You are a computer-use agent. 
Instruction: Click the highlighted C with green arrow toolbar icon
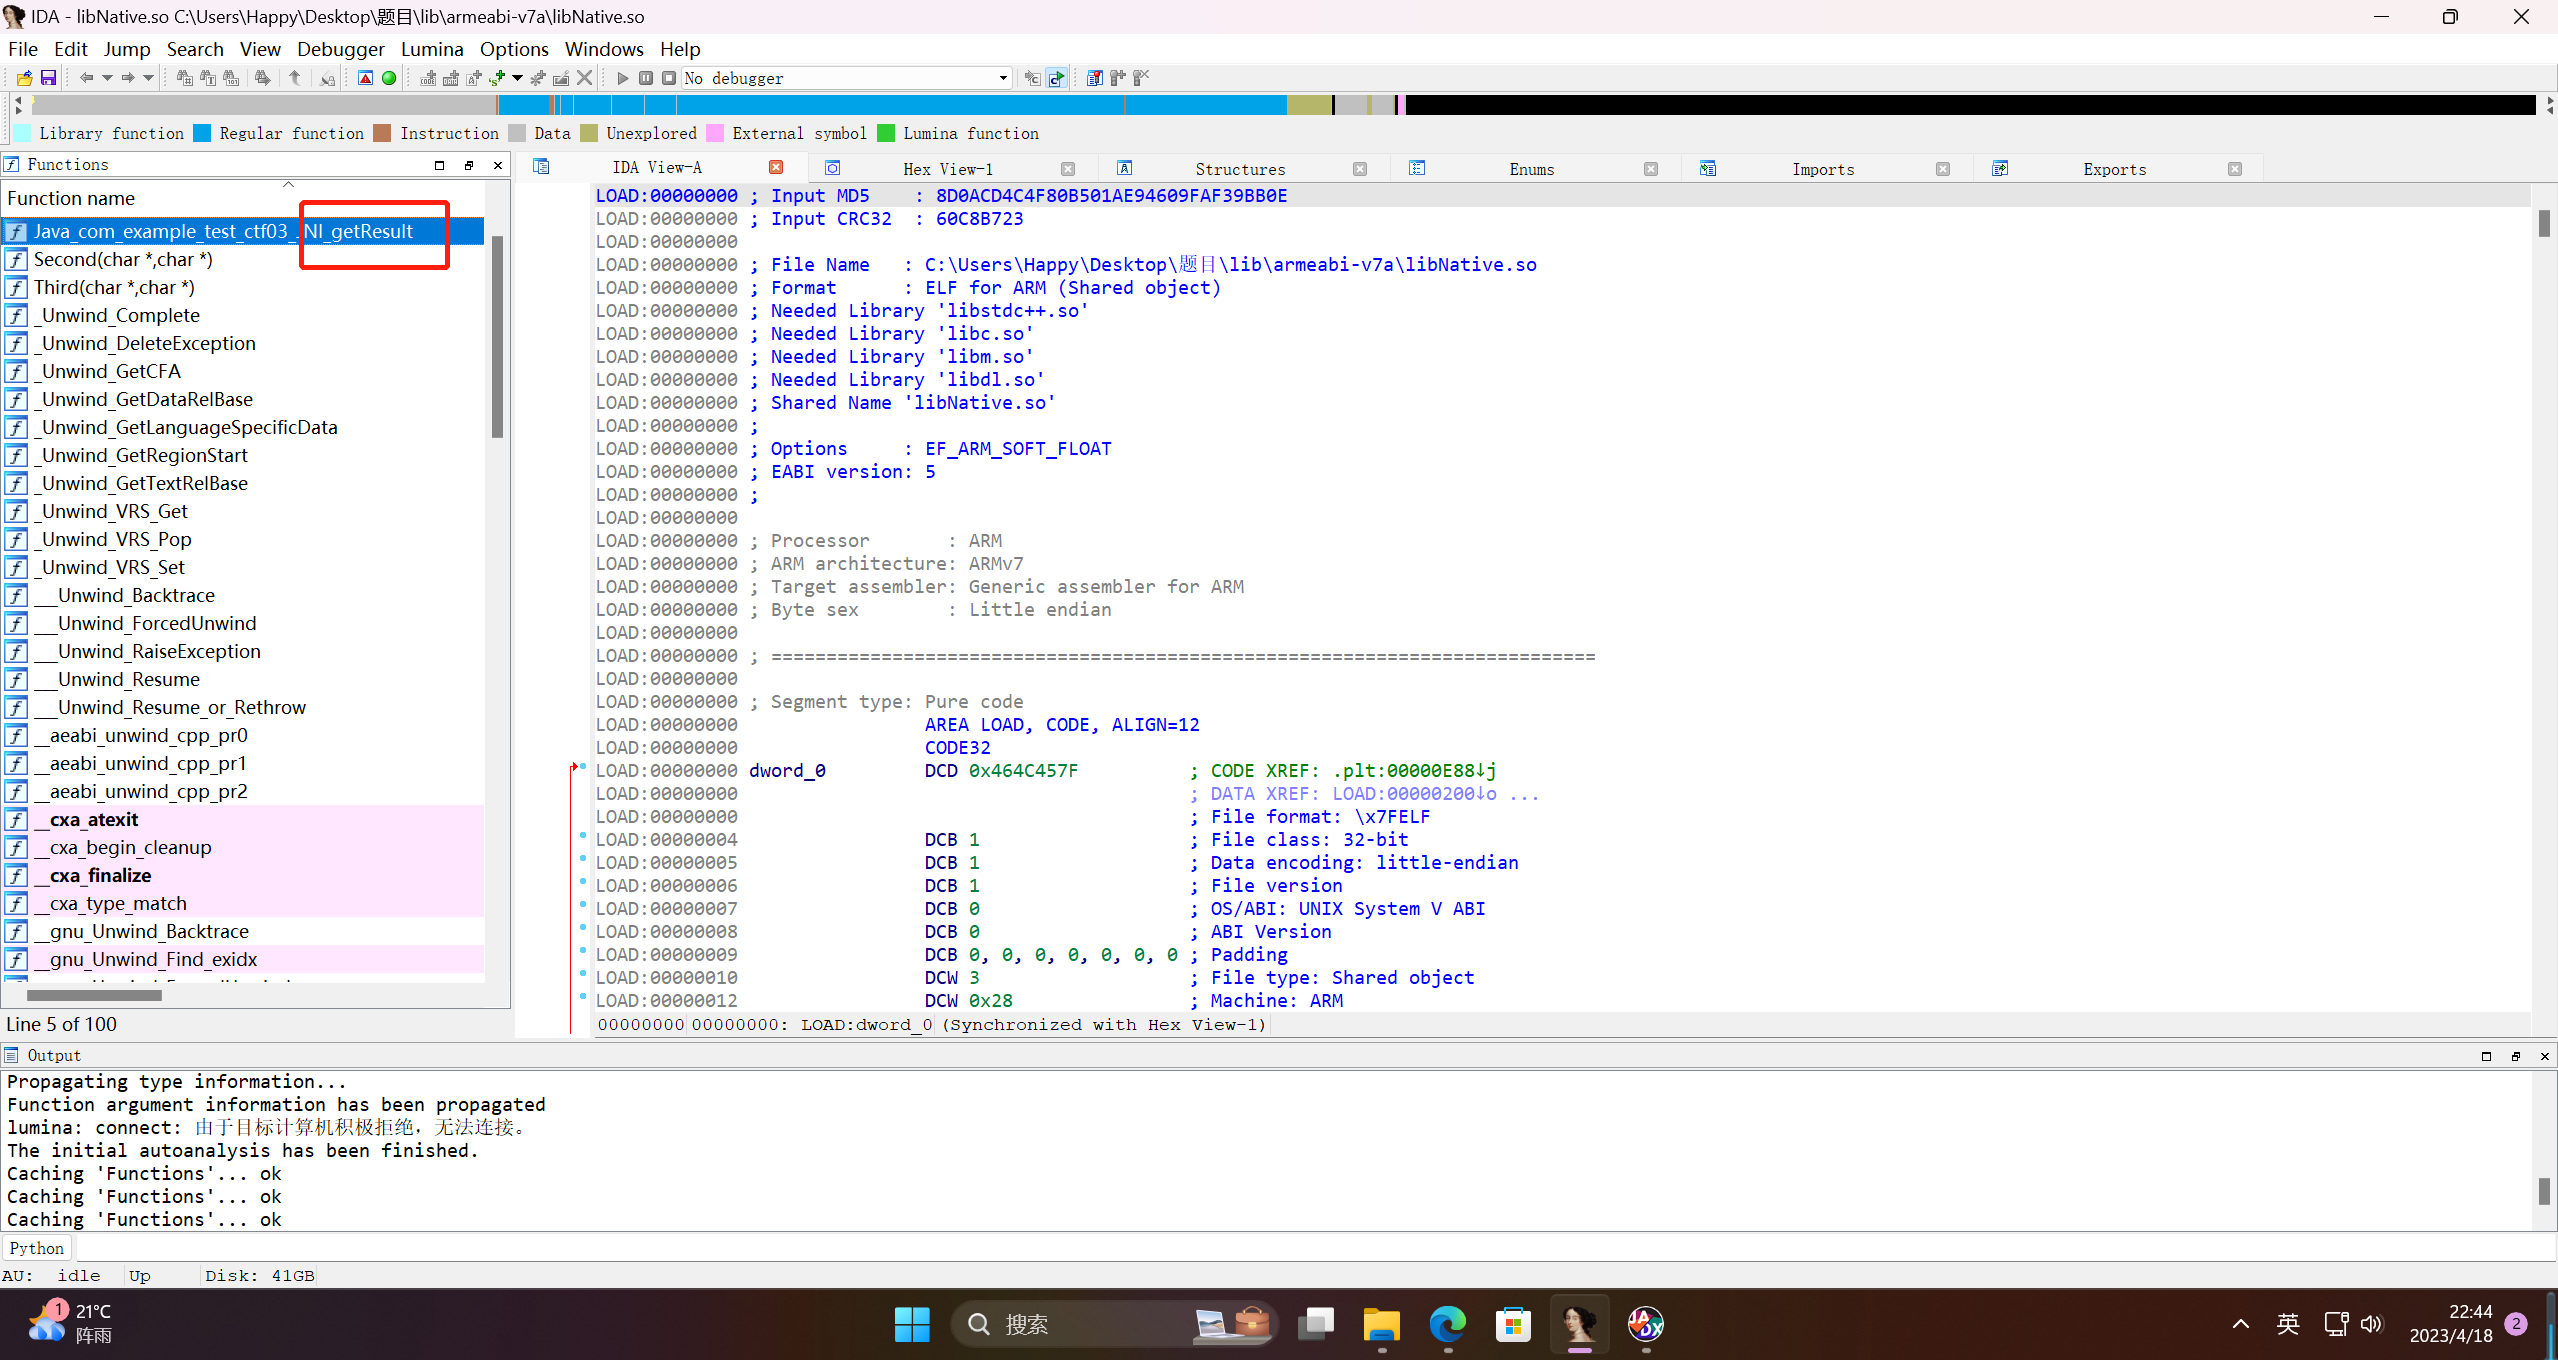(x=1057, y=78)
